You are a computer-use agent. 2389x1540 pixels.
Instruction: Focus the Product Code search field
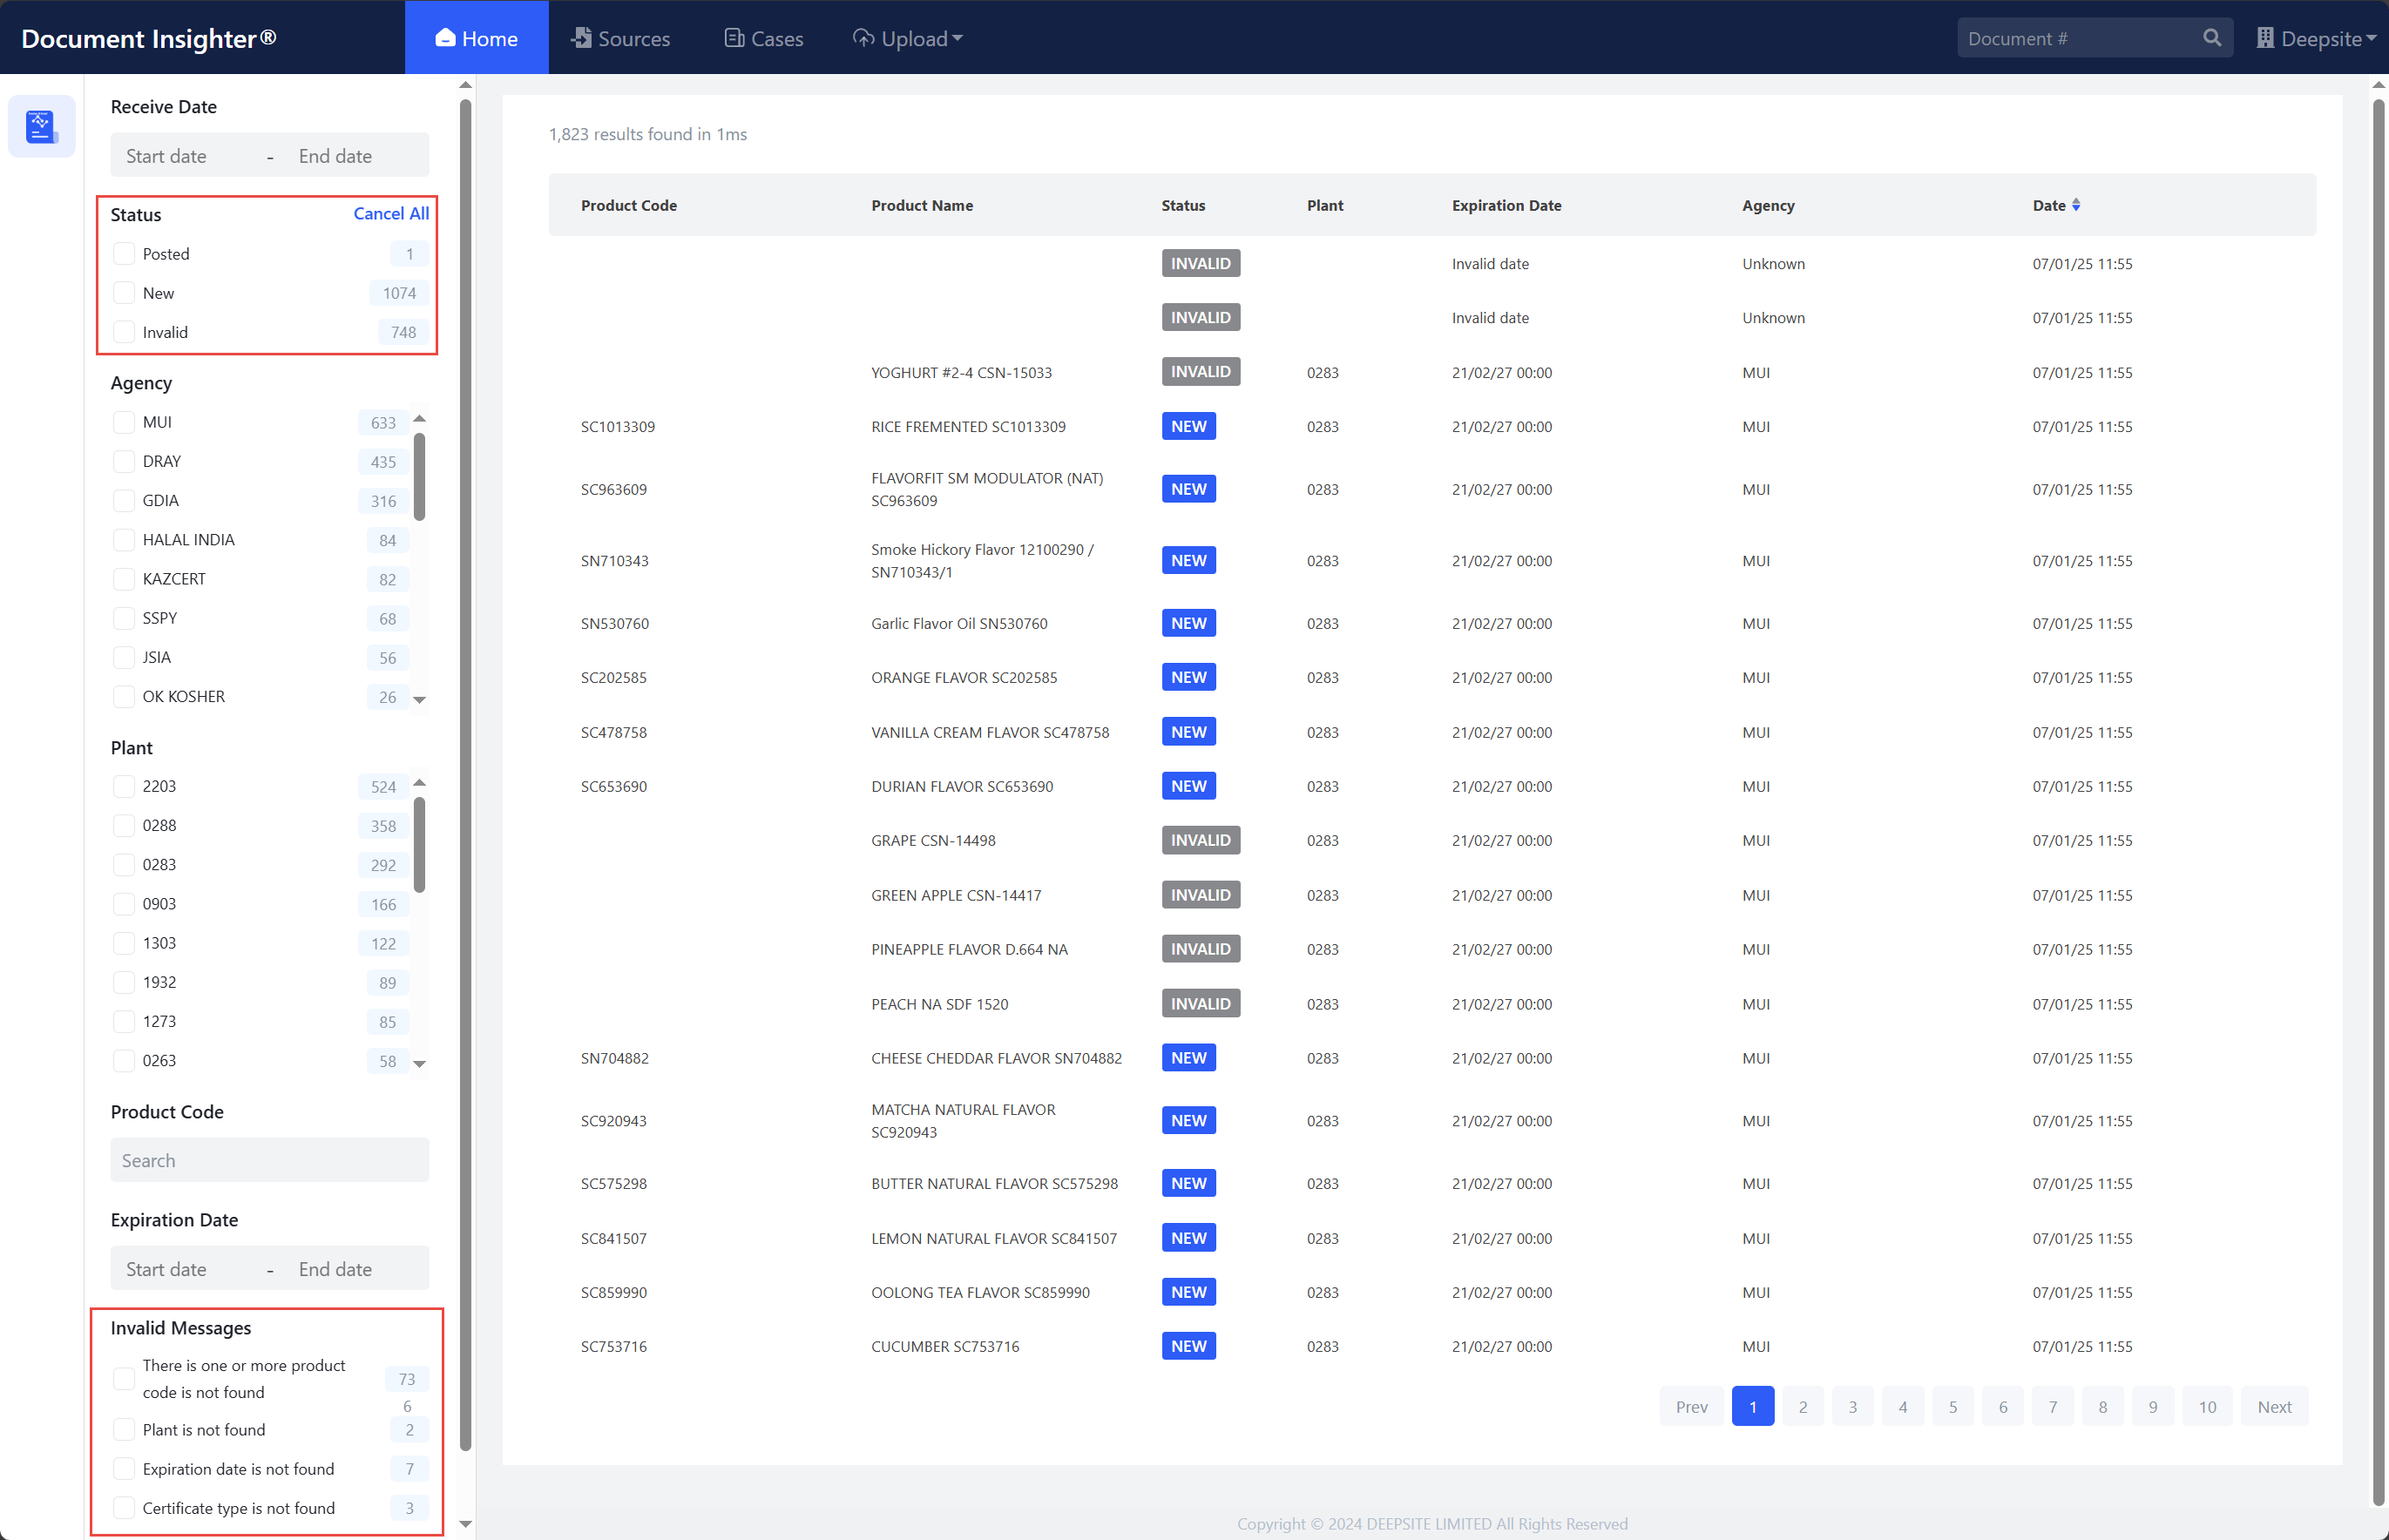(269, 1160)
